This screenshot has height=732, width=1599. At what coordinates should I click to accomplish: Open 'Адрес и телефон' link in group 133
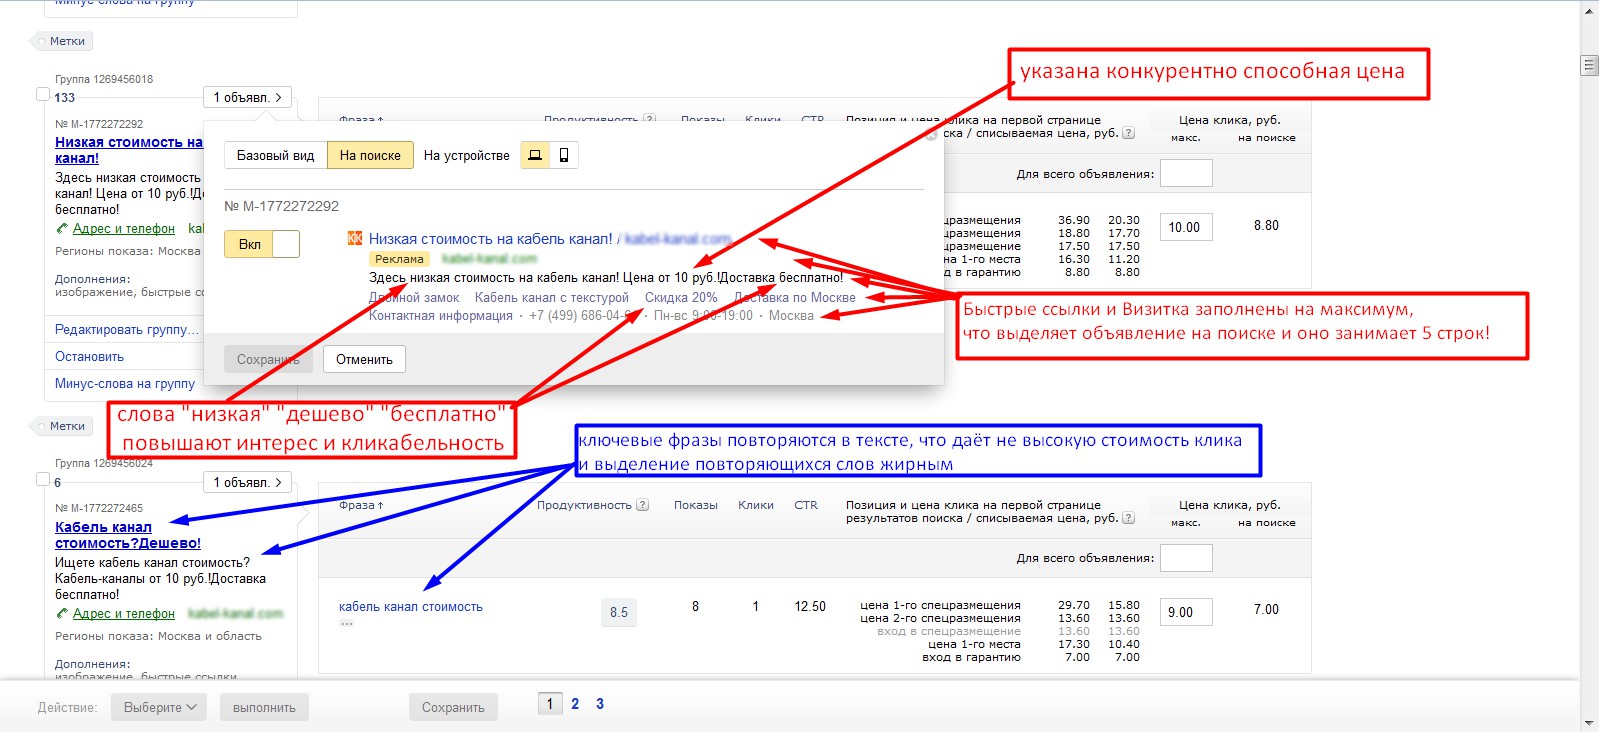(124, 229)
